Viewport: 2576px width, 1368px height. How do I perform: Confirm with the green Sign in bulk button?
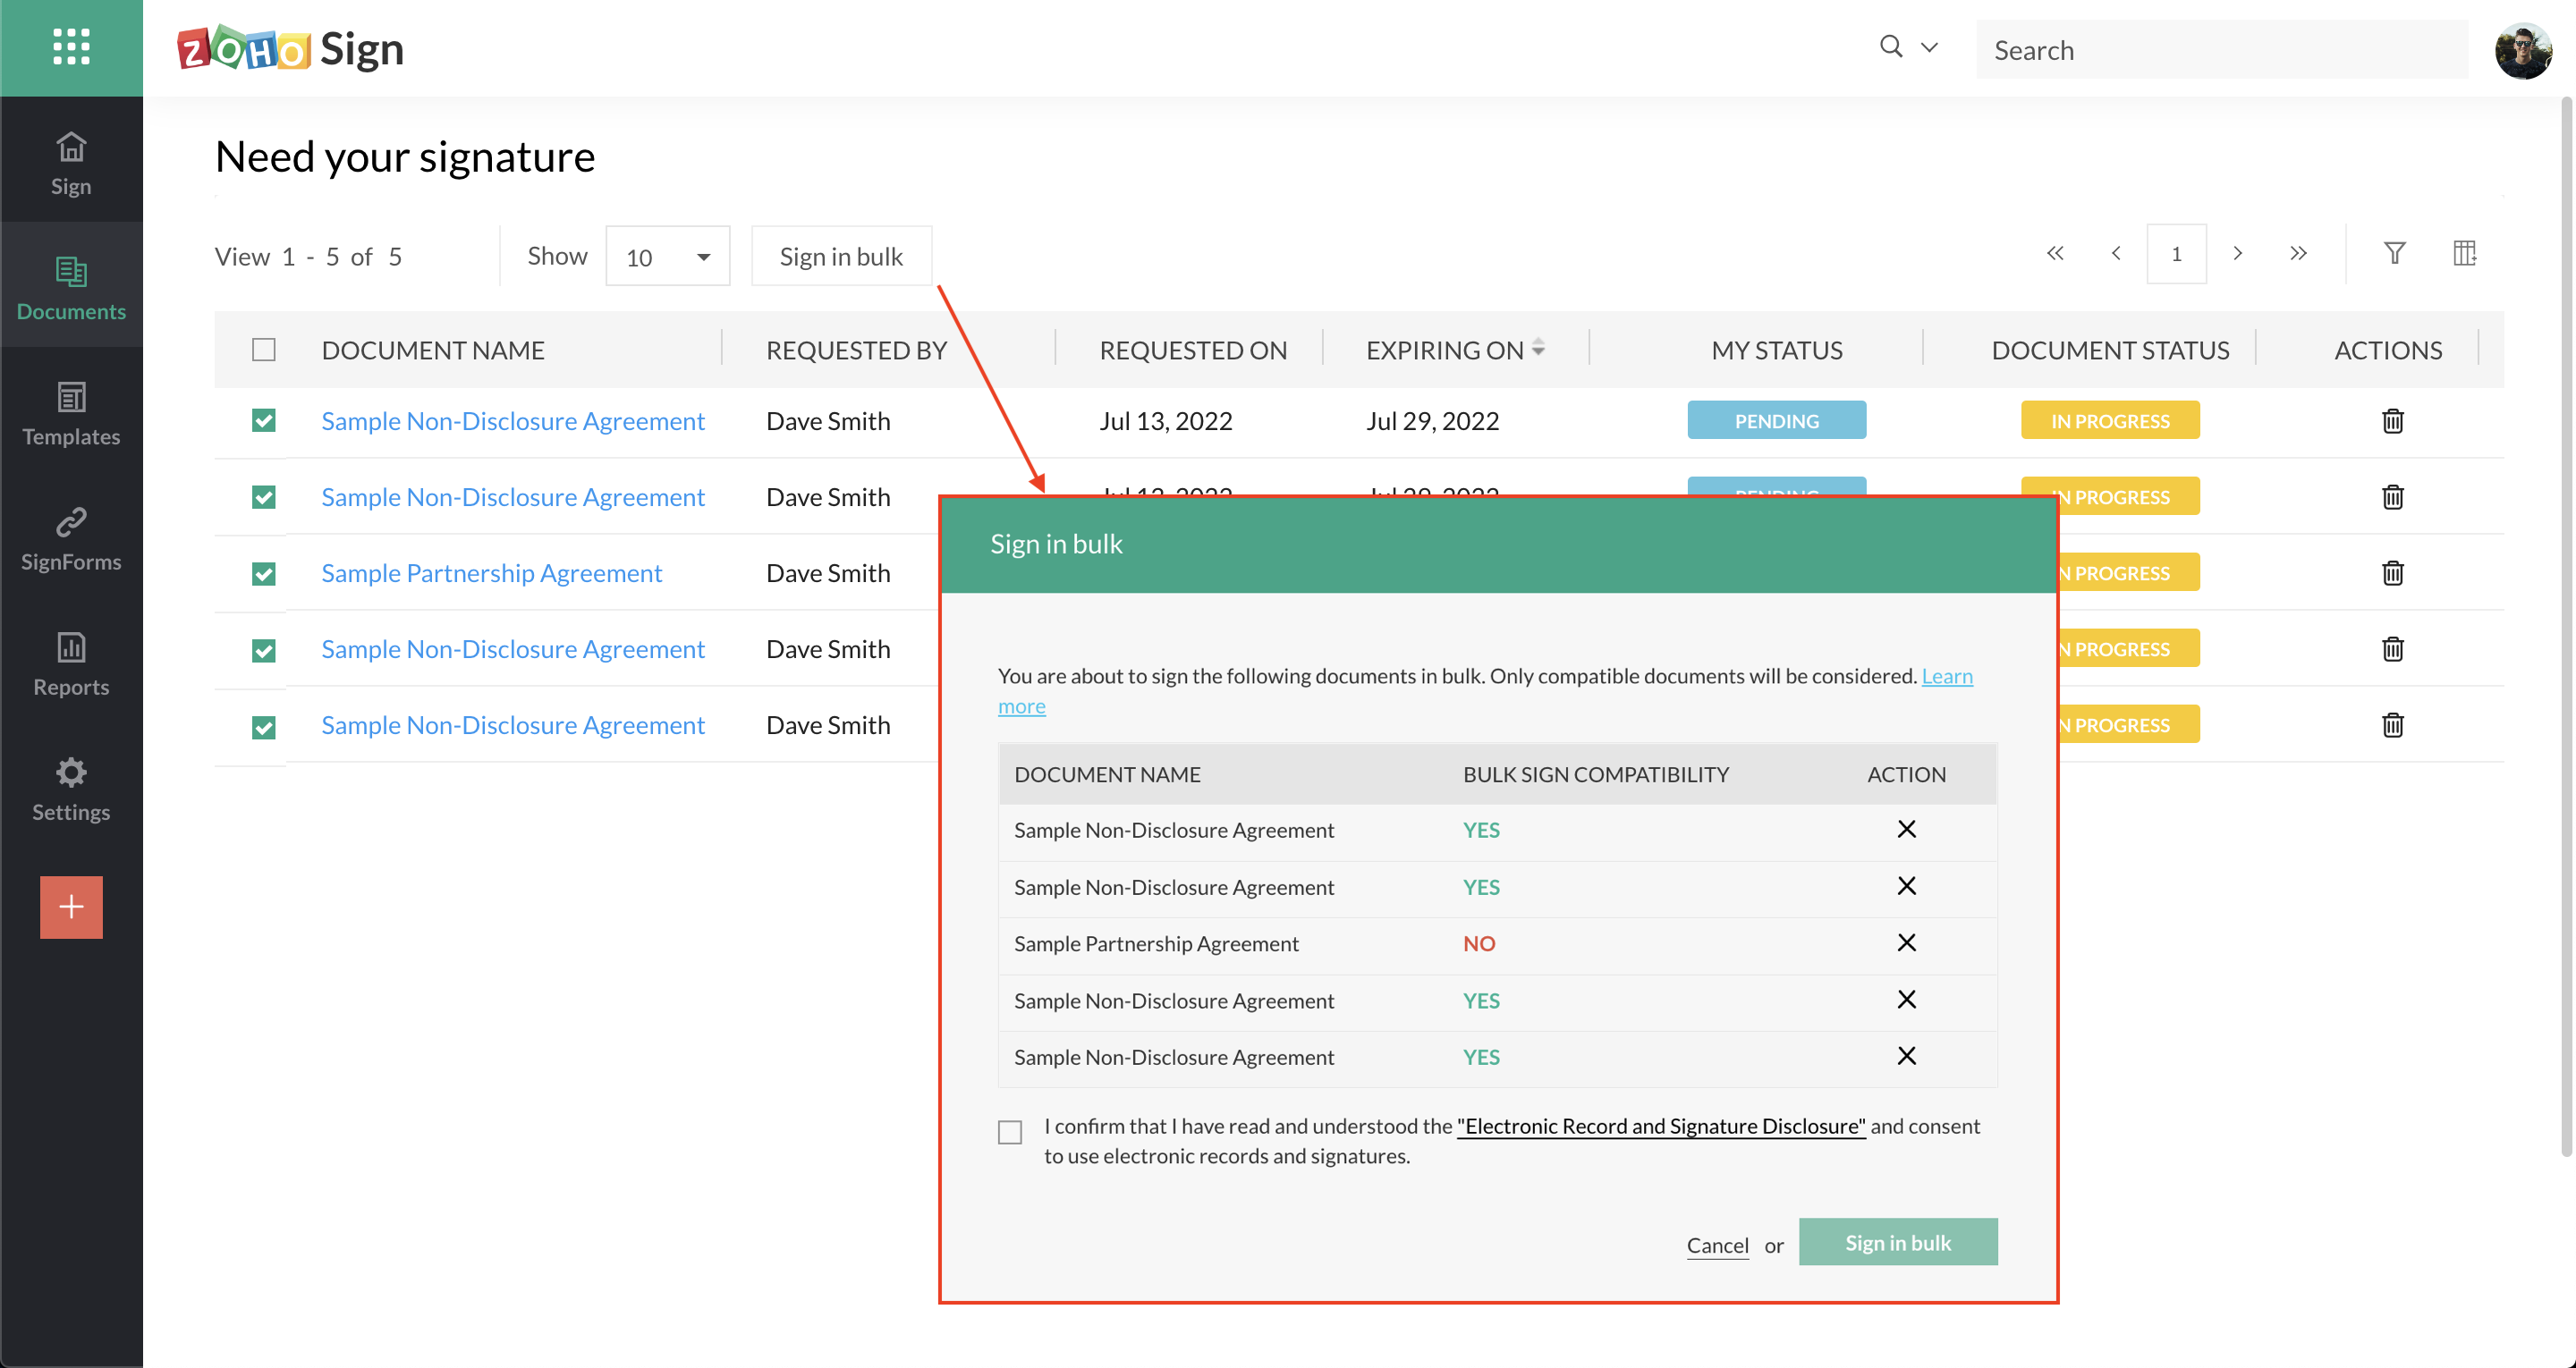1897,1242
